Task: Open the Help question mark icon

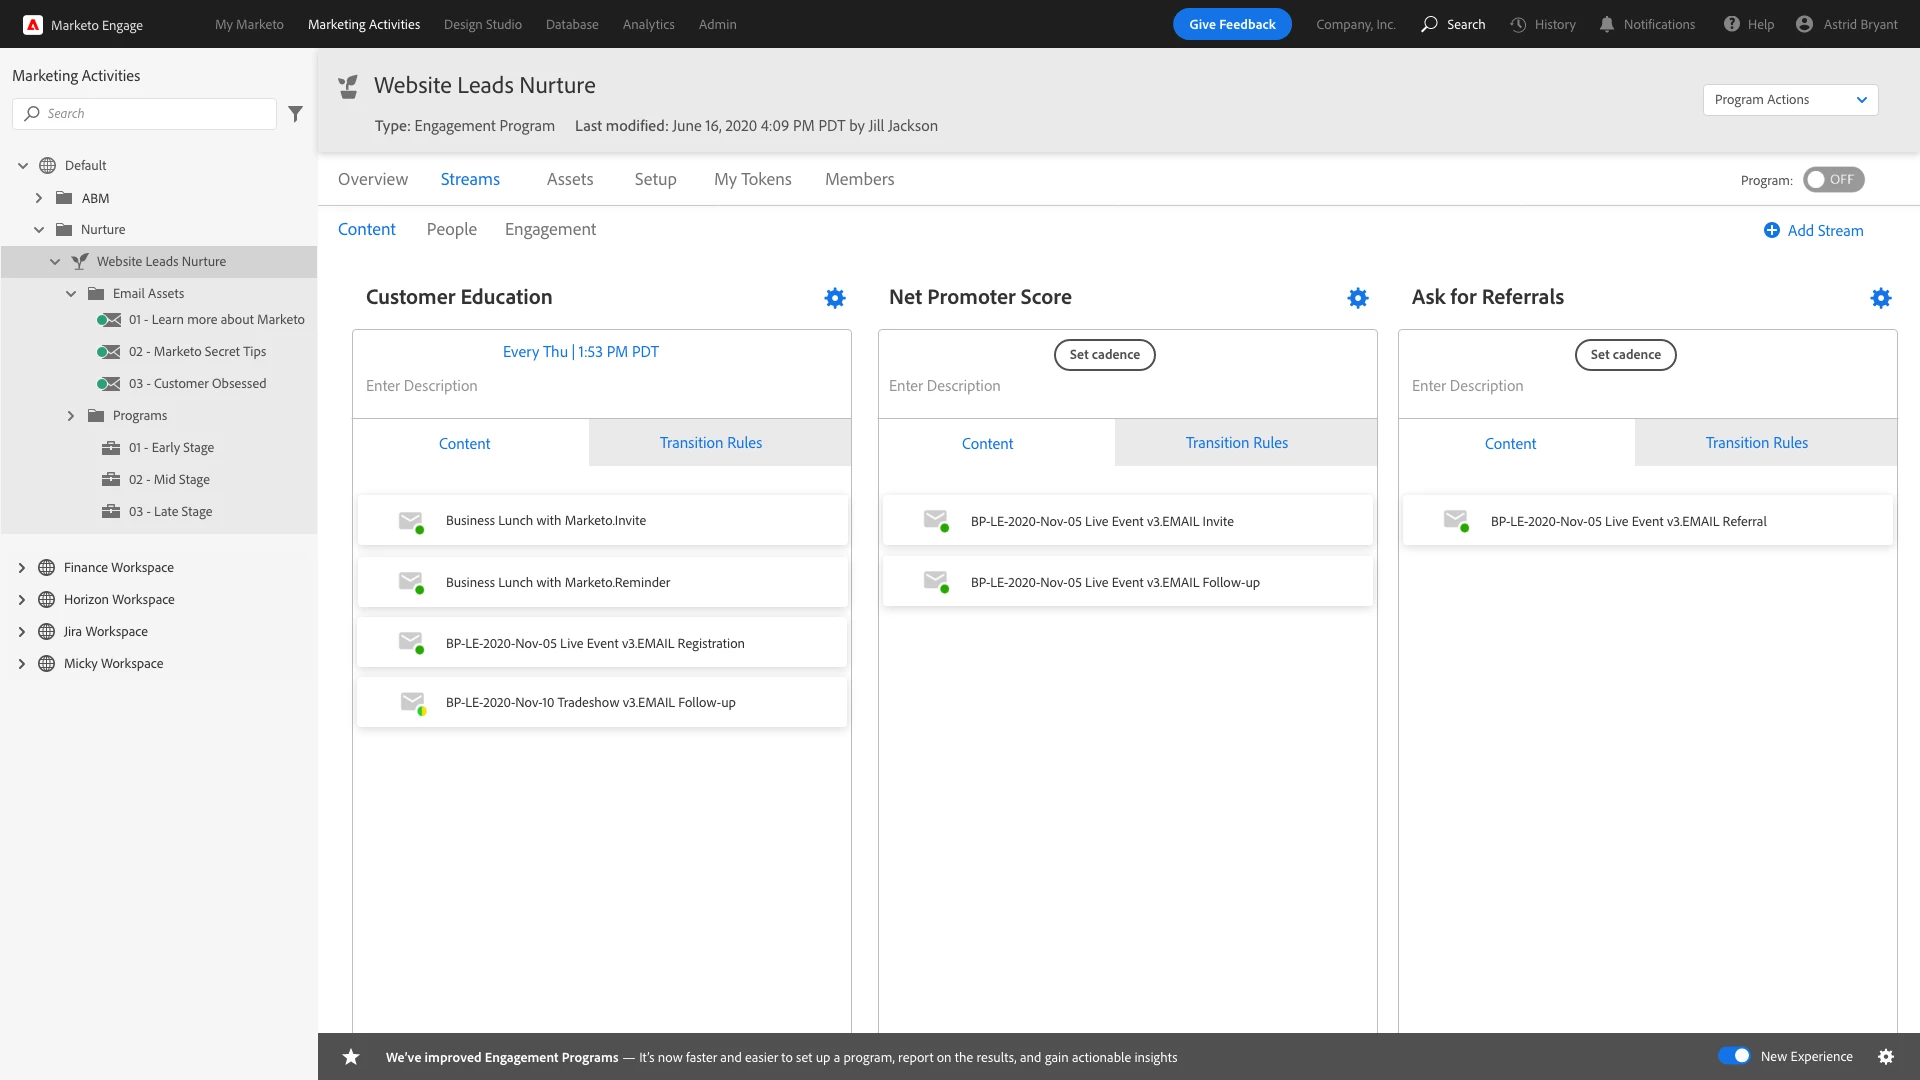Action: point(1732,24)
